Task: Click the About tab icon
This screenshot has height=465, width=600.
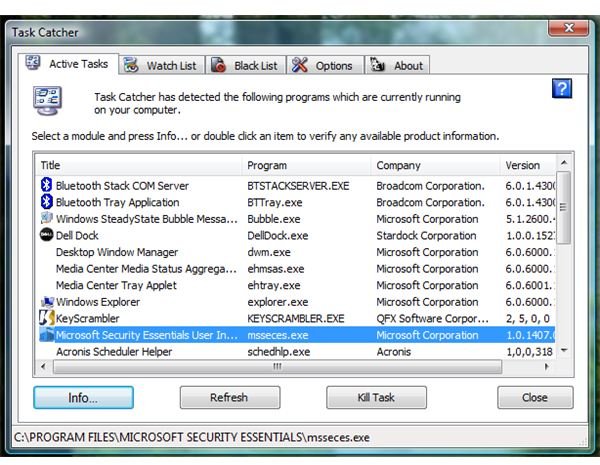Action: tap(377, 65)
